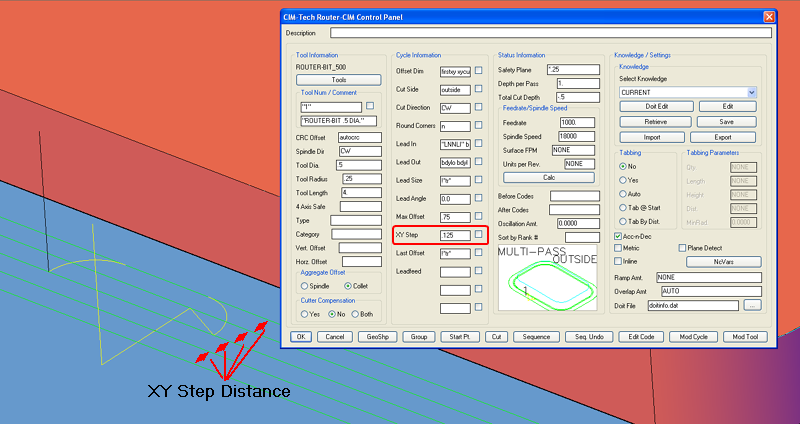Click Doit Edit button
The height and width of the screenshot is (424, 800).
coord(657,107)
